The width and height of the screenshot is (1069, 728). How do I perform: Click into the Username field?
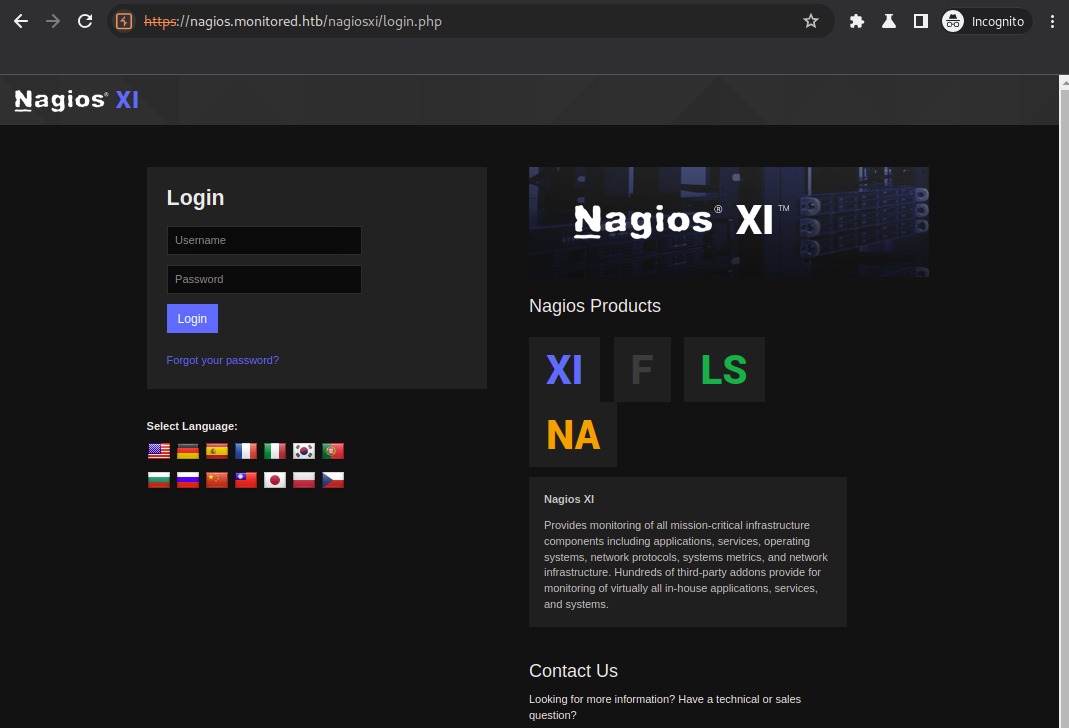pyautogui.click(x=263, y=240)
